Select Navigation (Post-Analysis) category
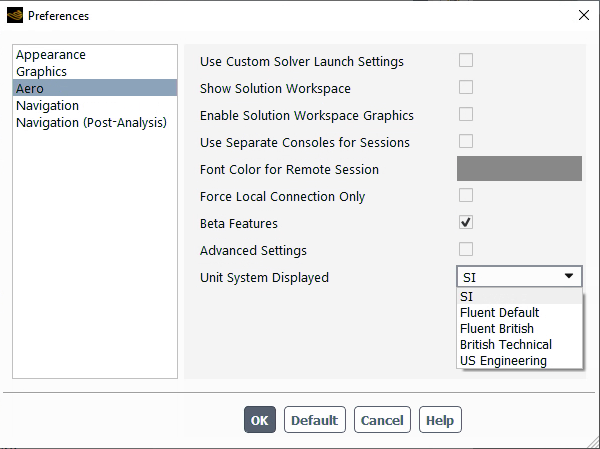Image resolution: width=600 pixels, height=449 pixels. (91, 123)
